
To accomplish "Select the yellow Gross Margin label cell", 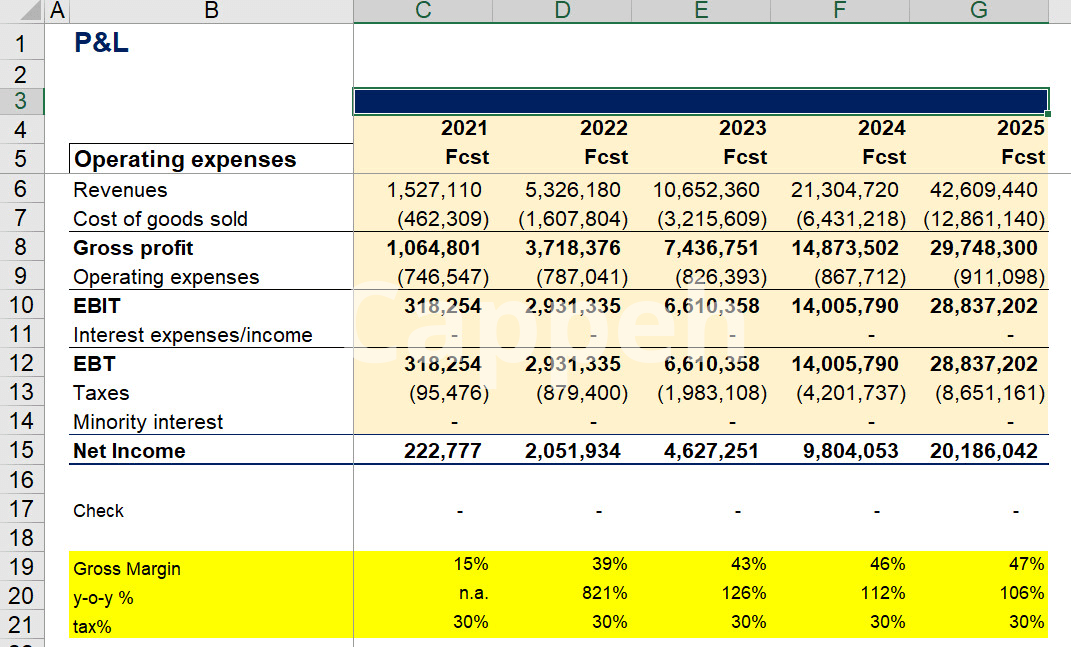I will pos(127,569).
